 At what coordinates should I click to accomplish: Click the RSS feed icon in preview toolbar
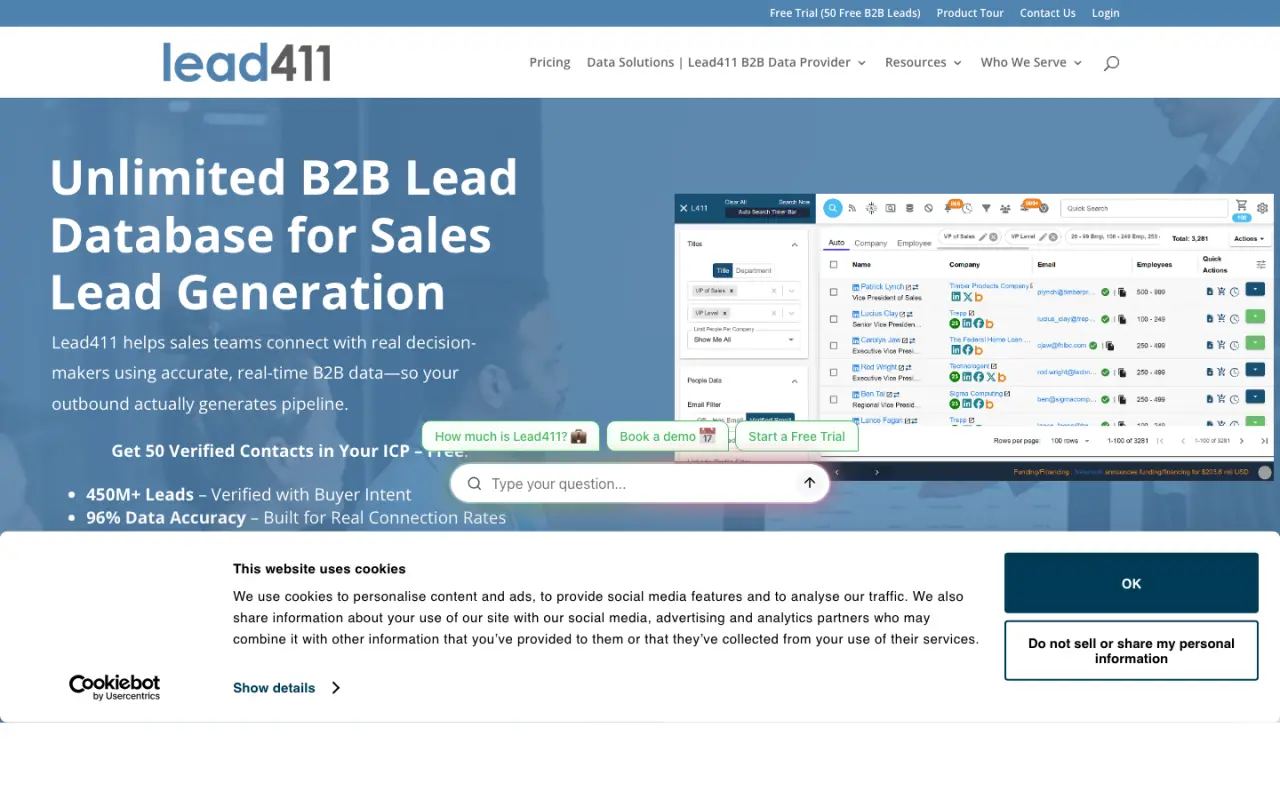pos(852,208)
